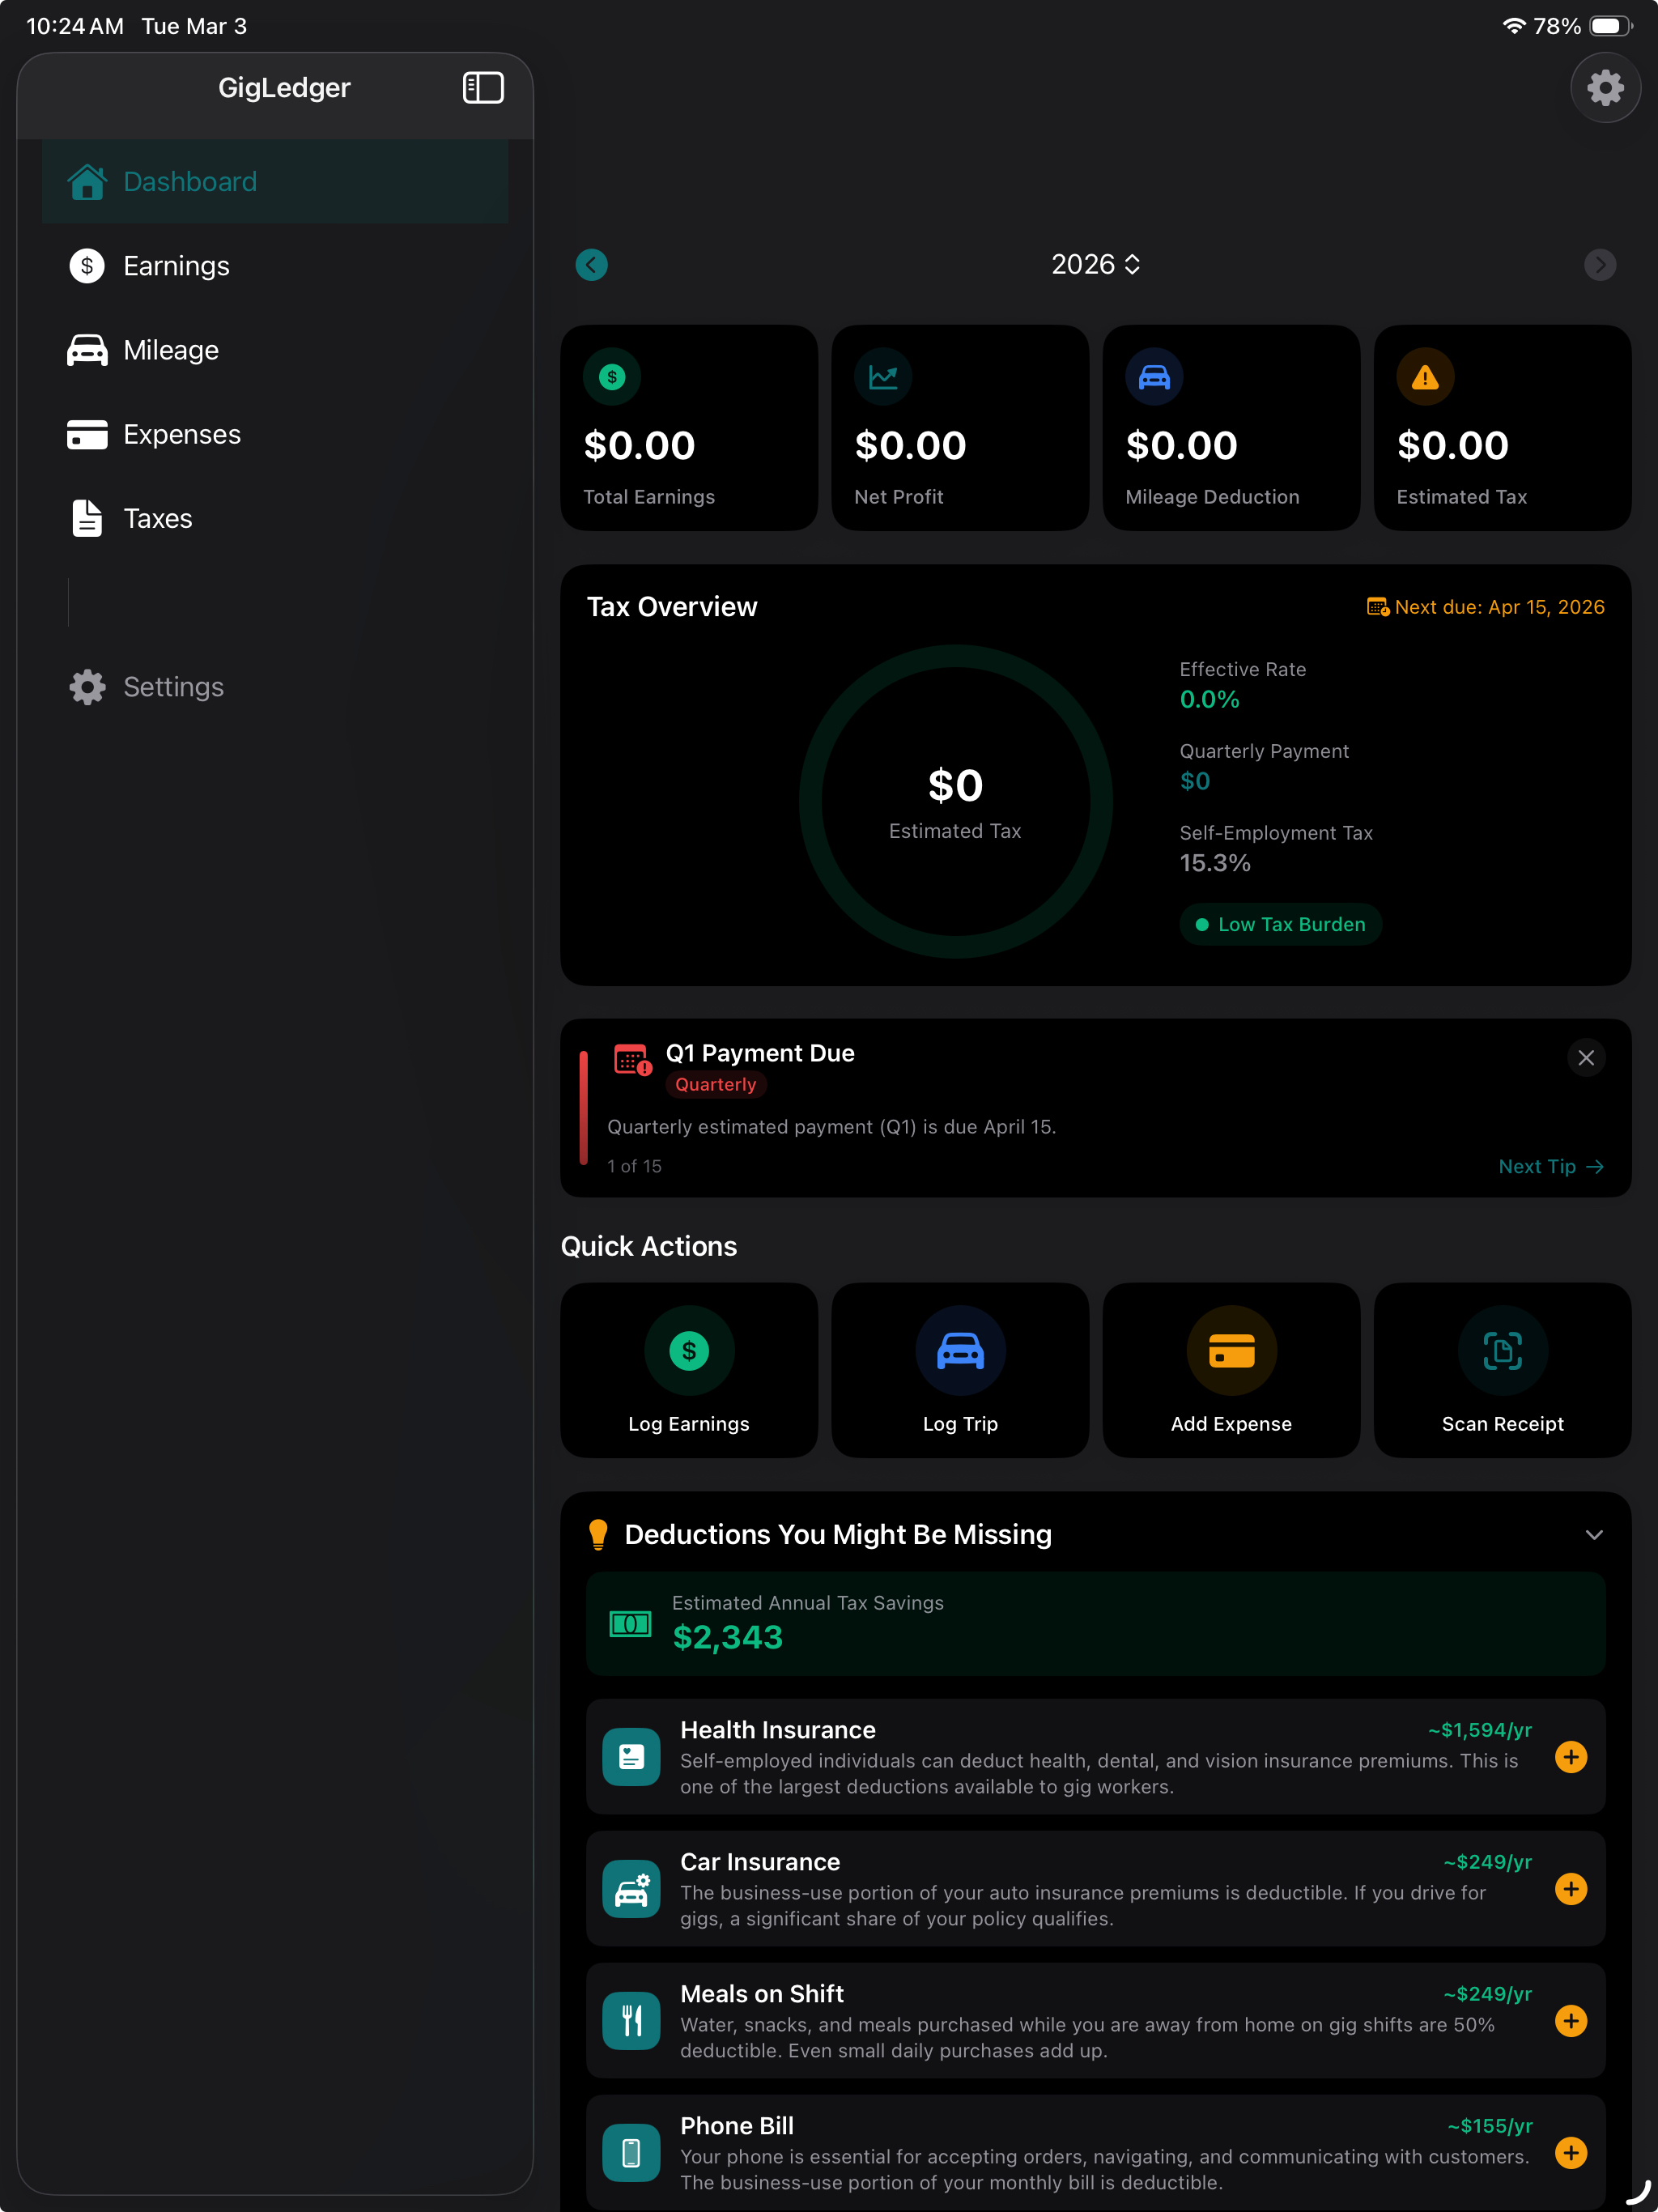Image resolution: width=1658 pixels, height=2212 pixels.
Task: Click the Low Tax Burden badge
Action: click(x=1281, y=925)
